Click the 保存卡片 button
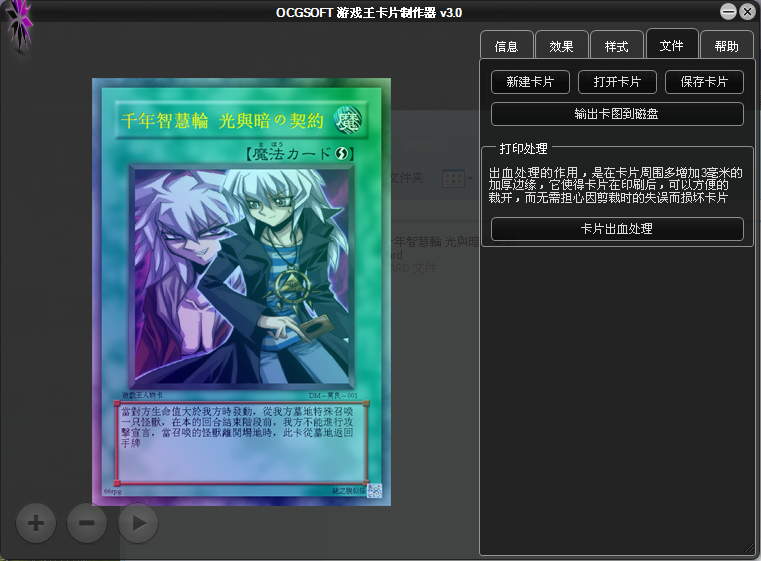The height and width of the screenshot is (561, 761). 704,82
